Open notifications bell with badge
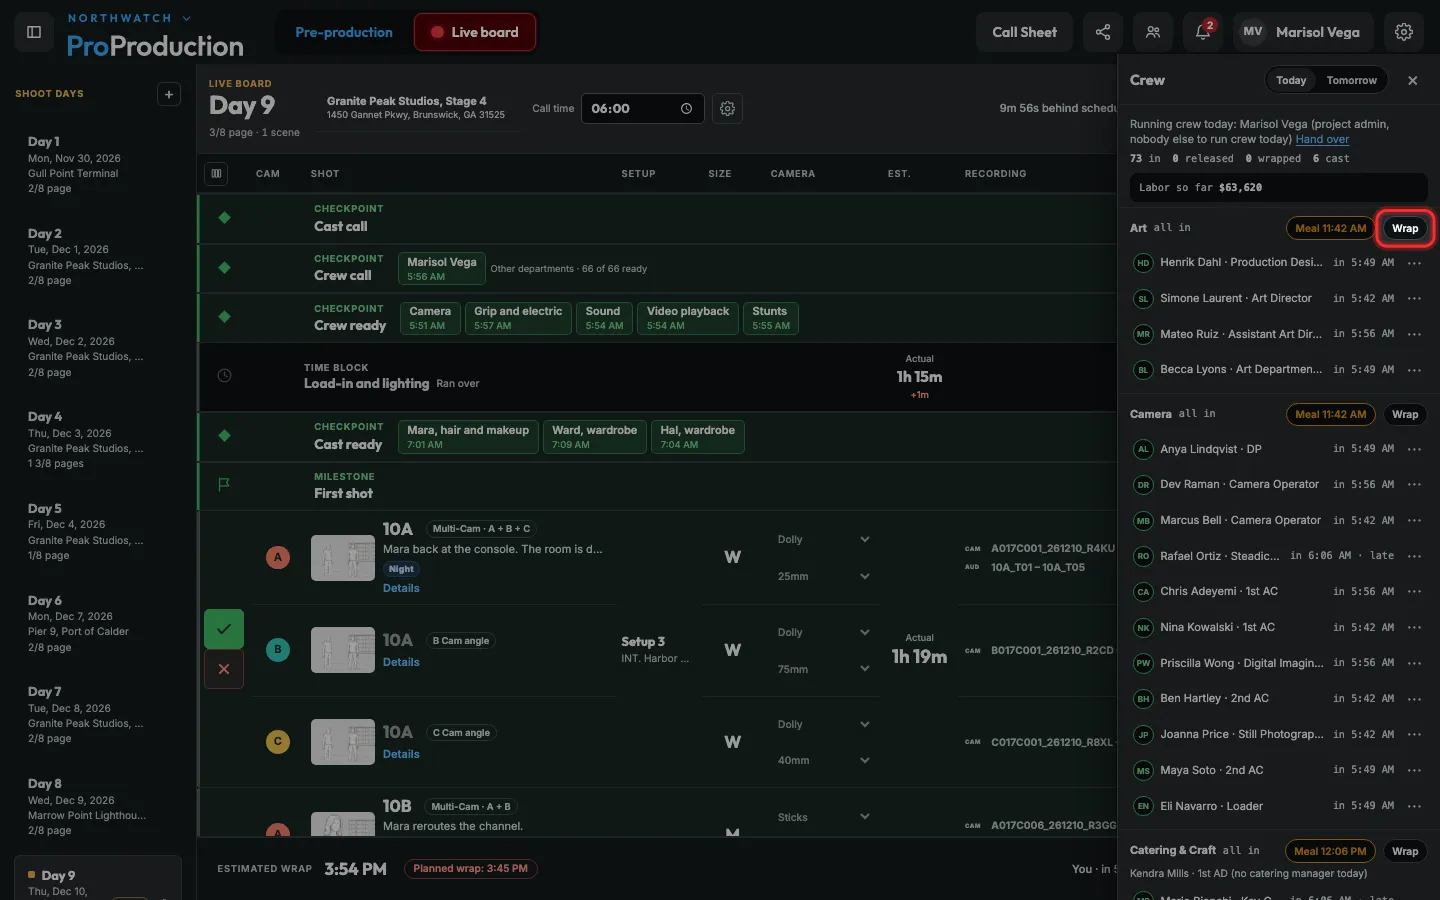The width and height of the screenshot is (1440, 900). [x=1203, y=32]
